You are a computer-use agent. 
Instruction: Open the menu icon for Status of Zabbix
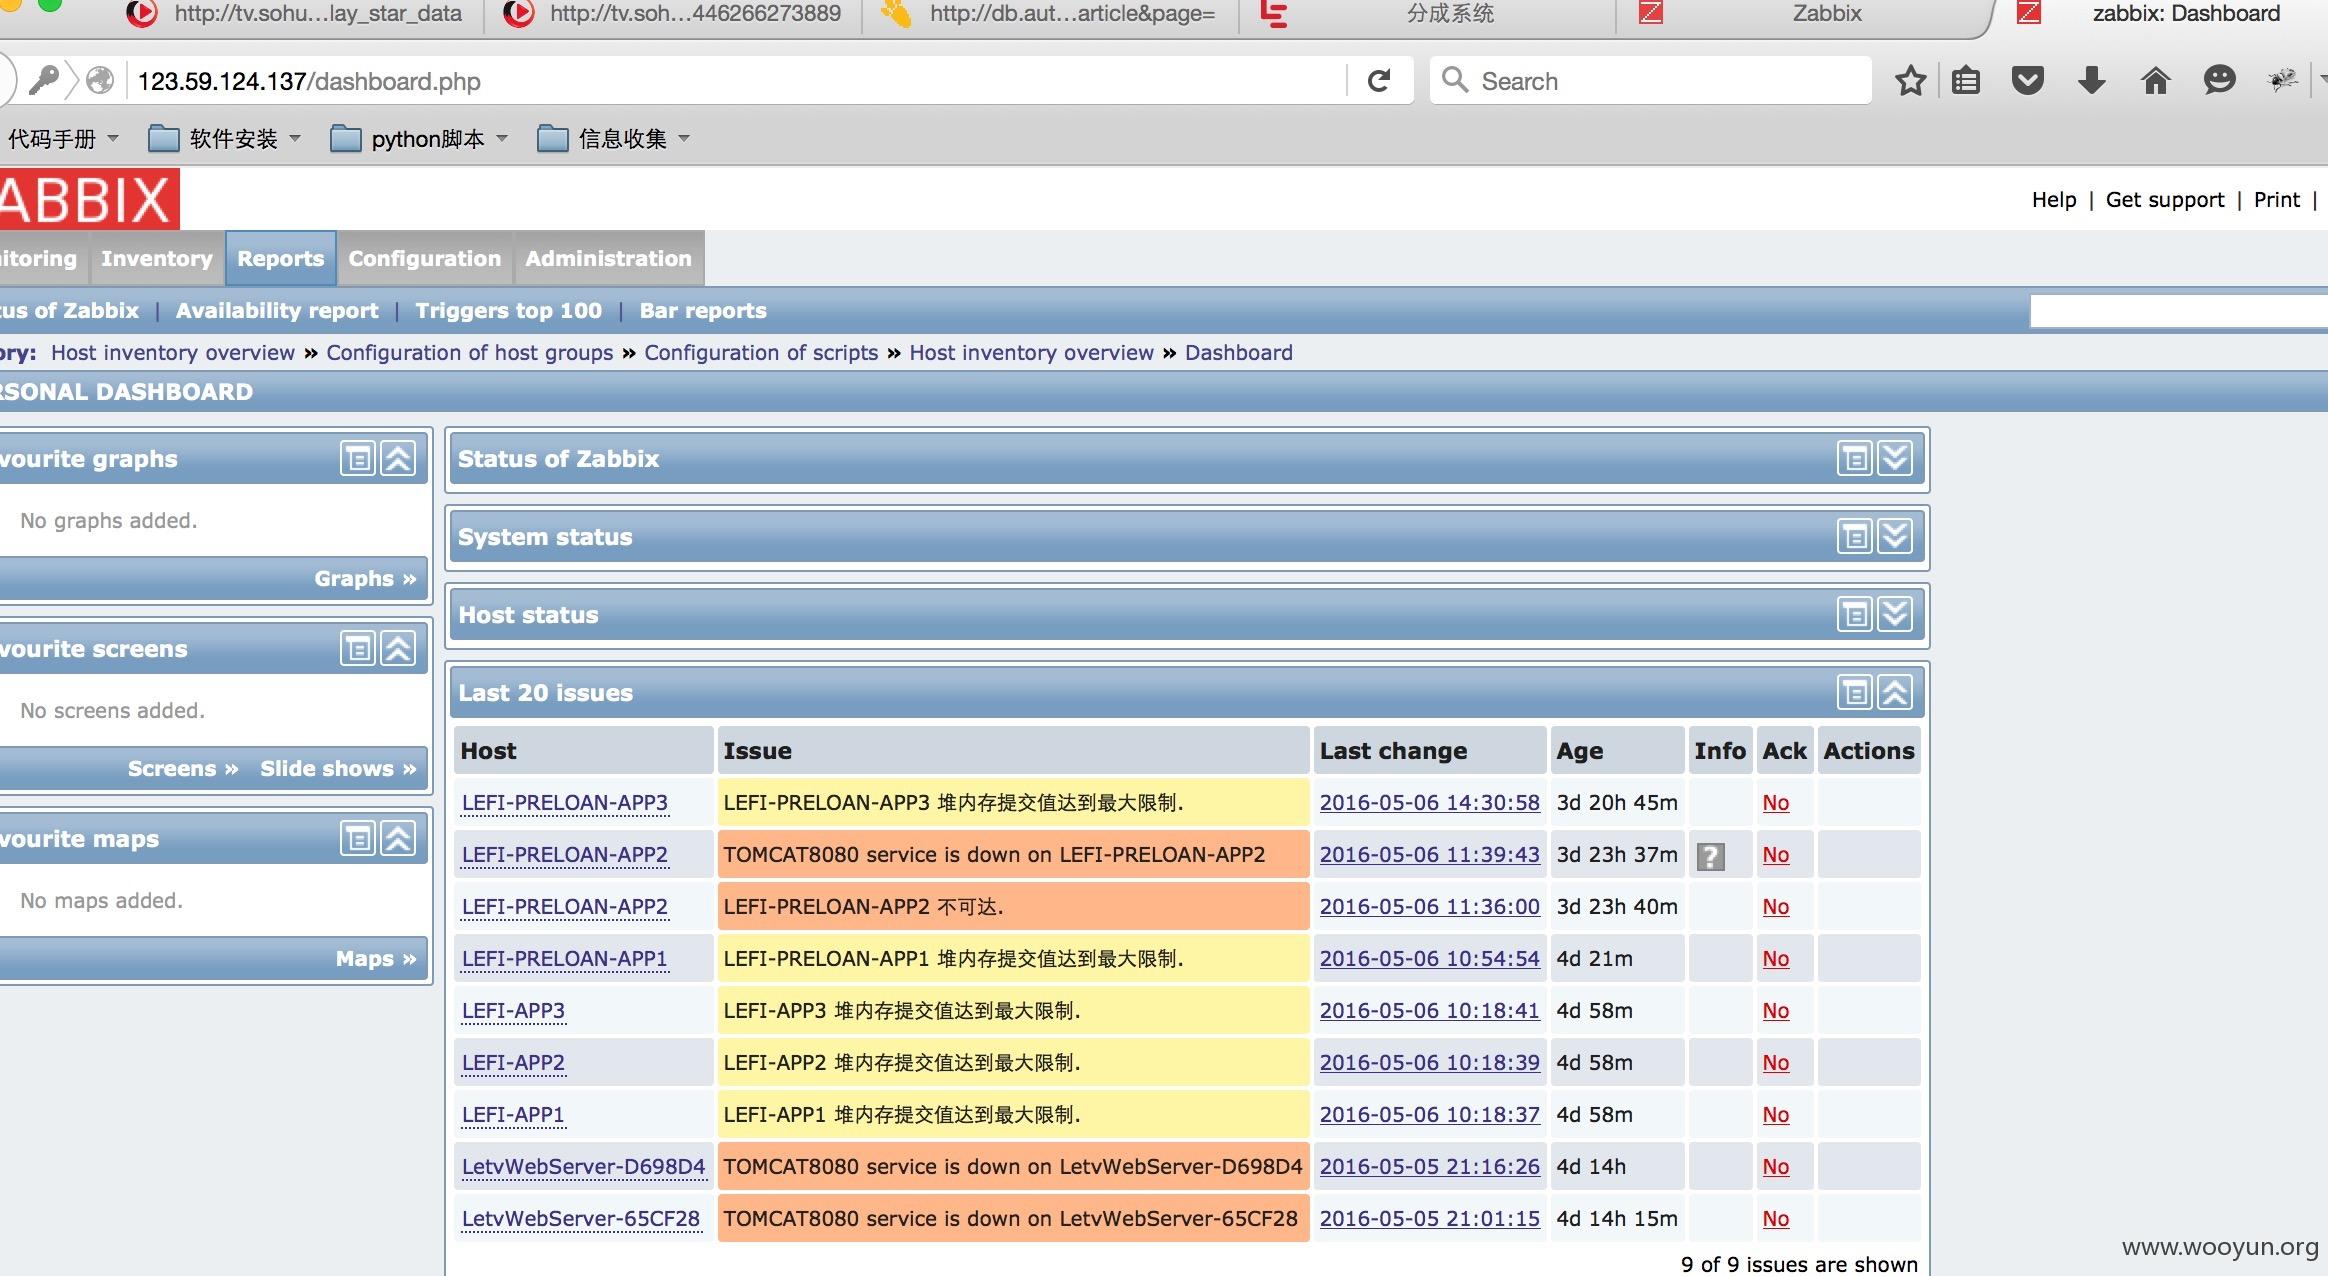(x=1855, y=459)
